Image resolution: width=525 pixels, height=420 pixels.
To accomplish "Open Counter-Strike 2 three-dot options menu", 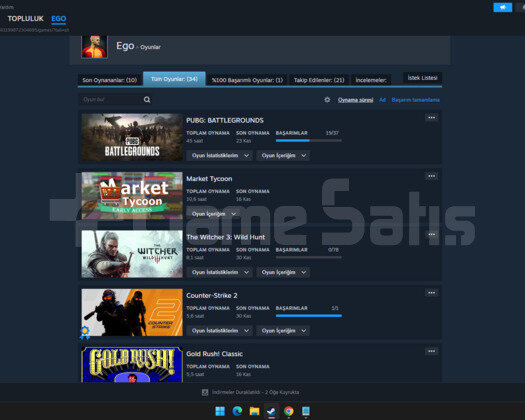I will [431, 293].
